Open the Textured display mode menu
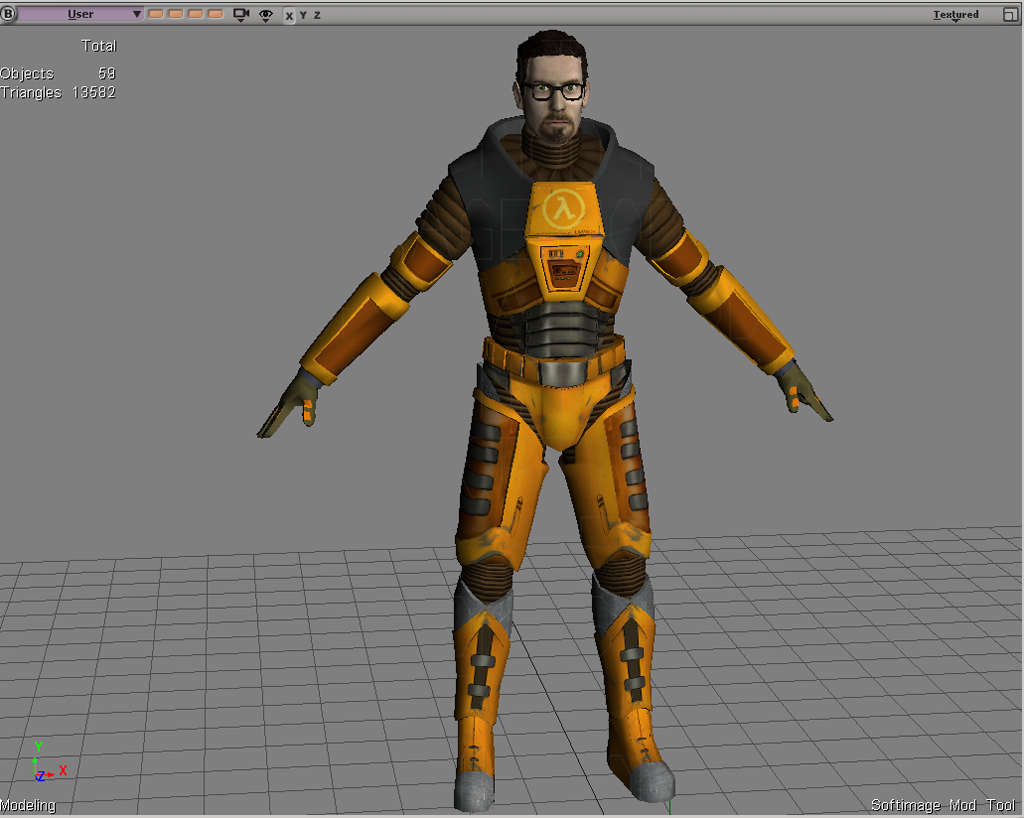 (955, 15)
